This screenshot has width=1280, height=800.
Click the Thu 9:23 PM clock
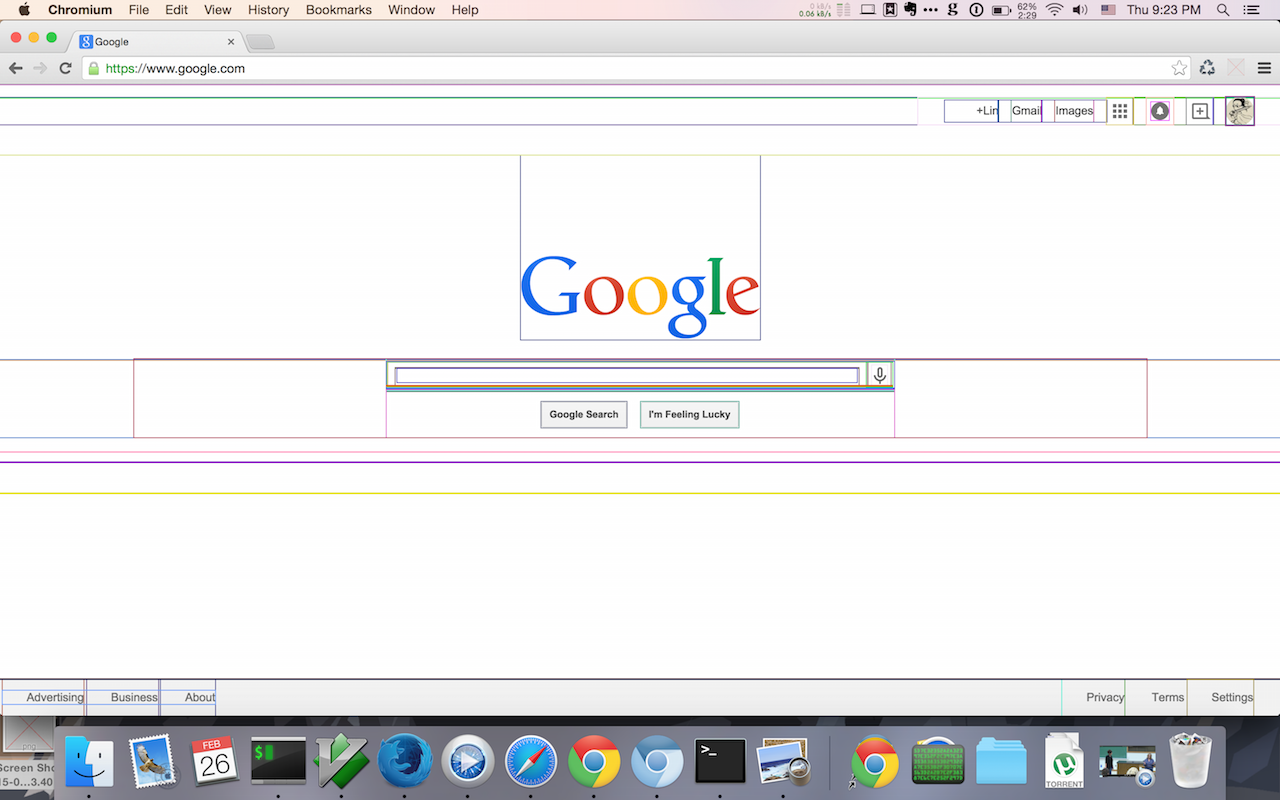coord(1163,10)
